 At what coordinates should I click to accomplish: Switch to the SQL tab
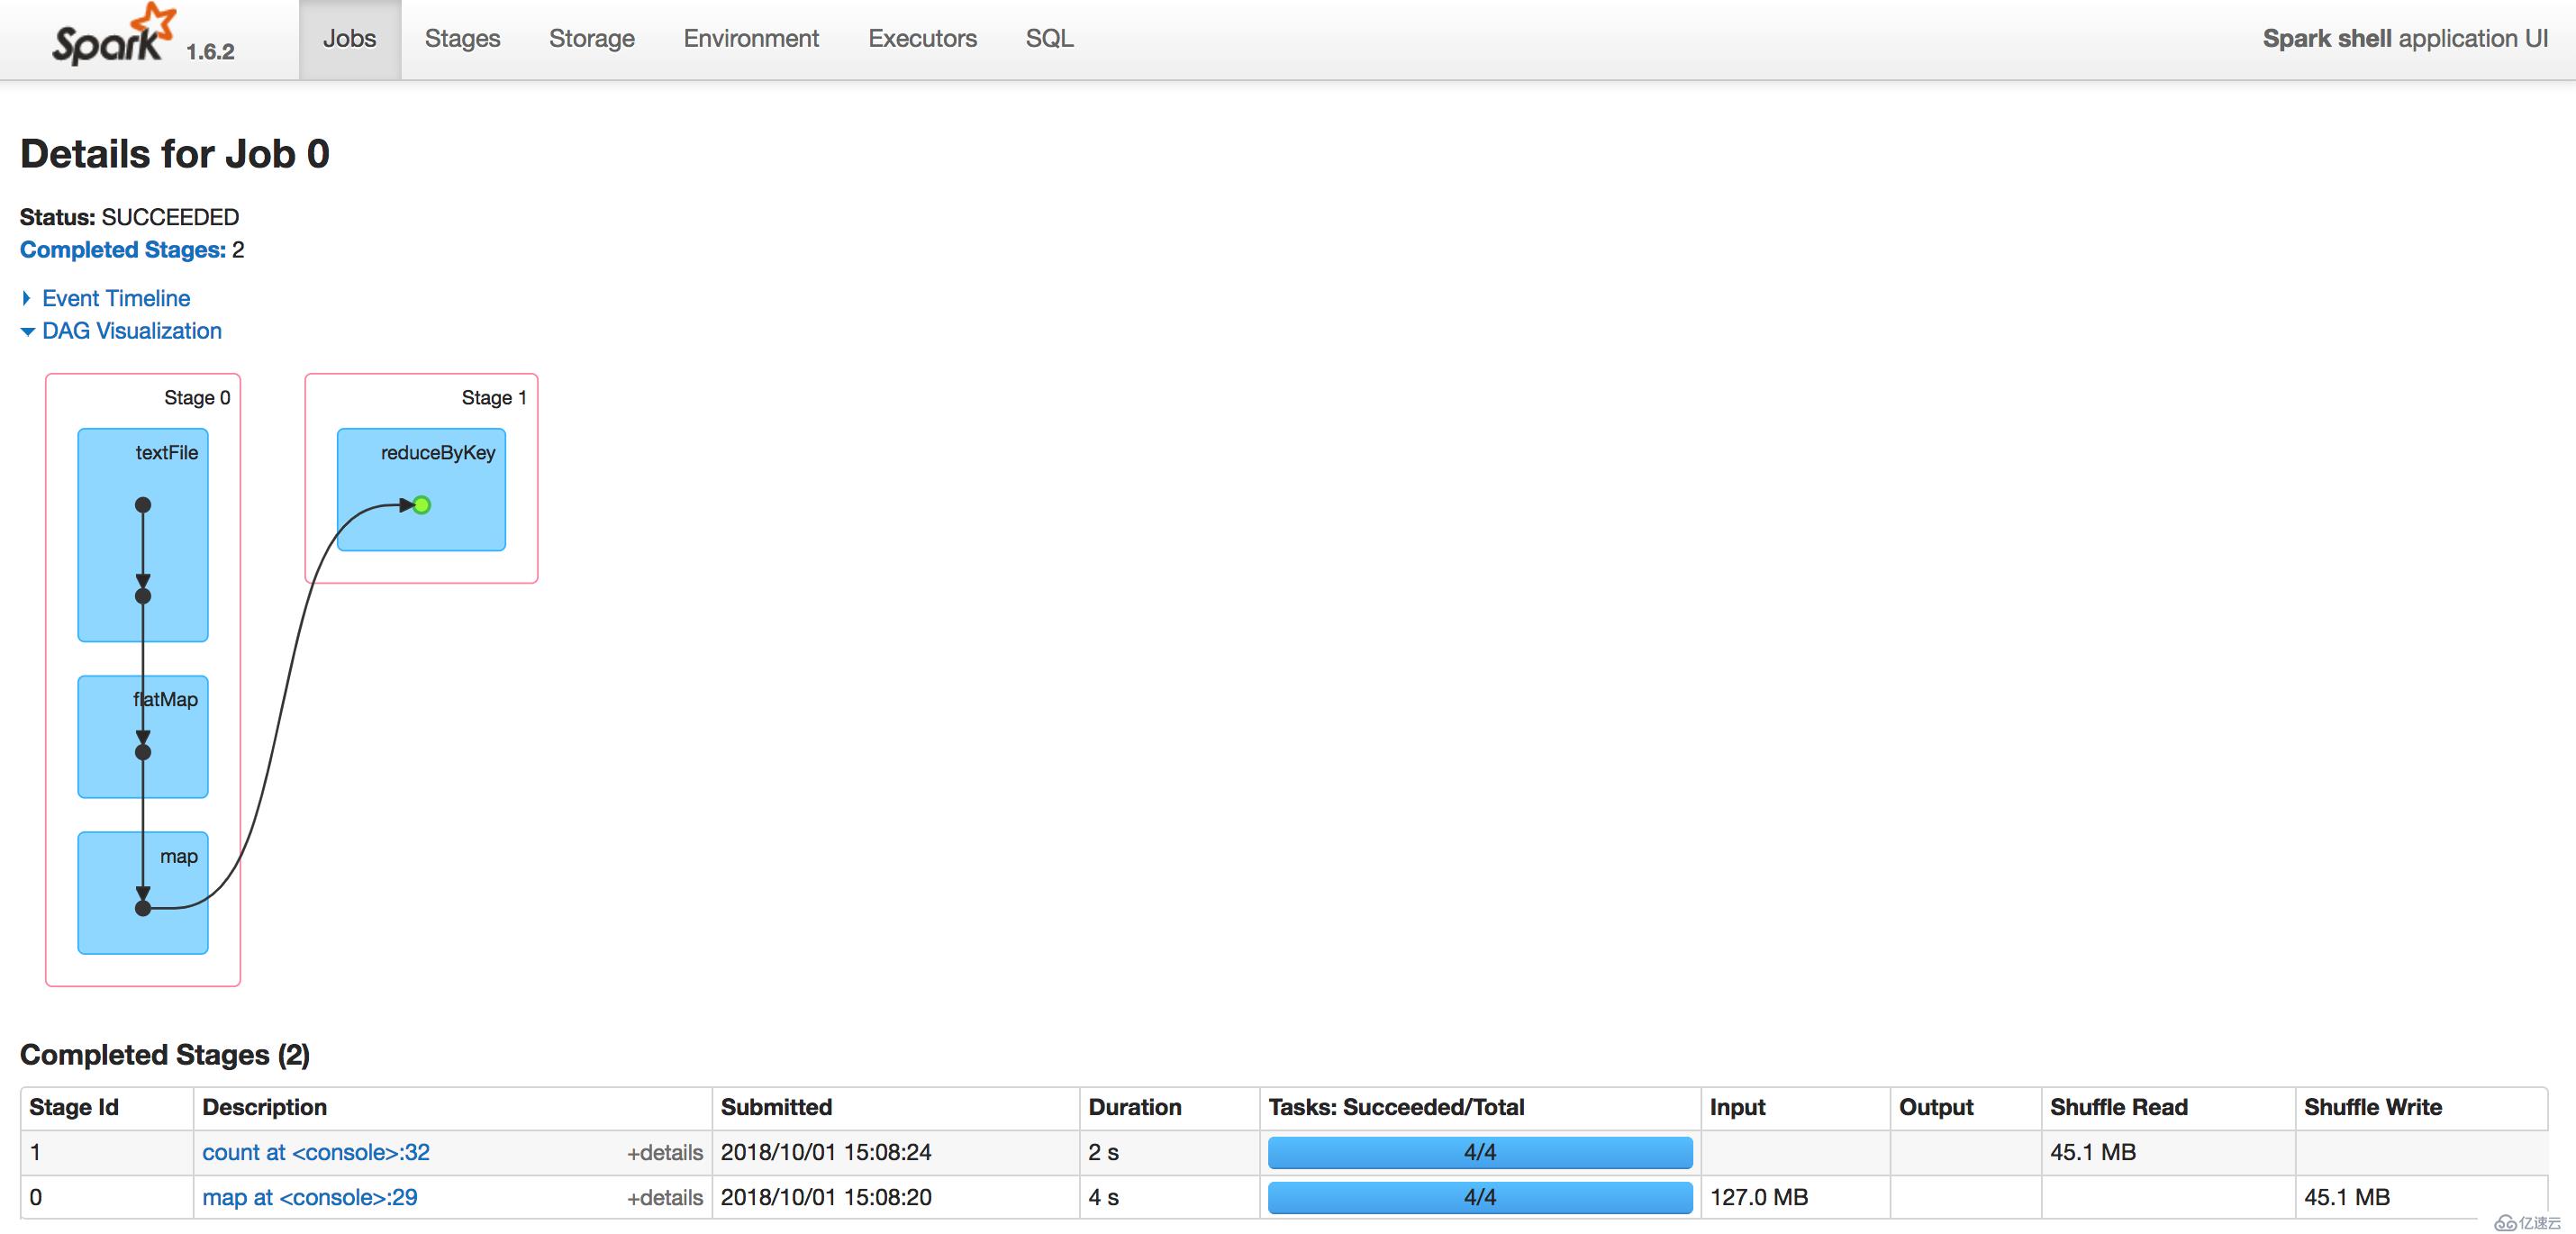pos(1049,39)
